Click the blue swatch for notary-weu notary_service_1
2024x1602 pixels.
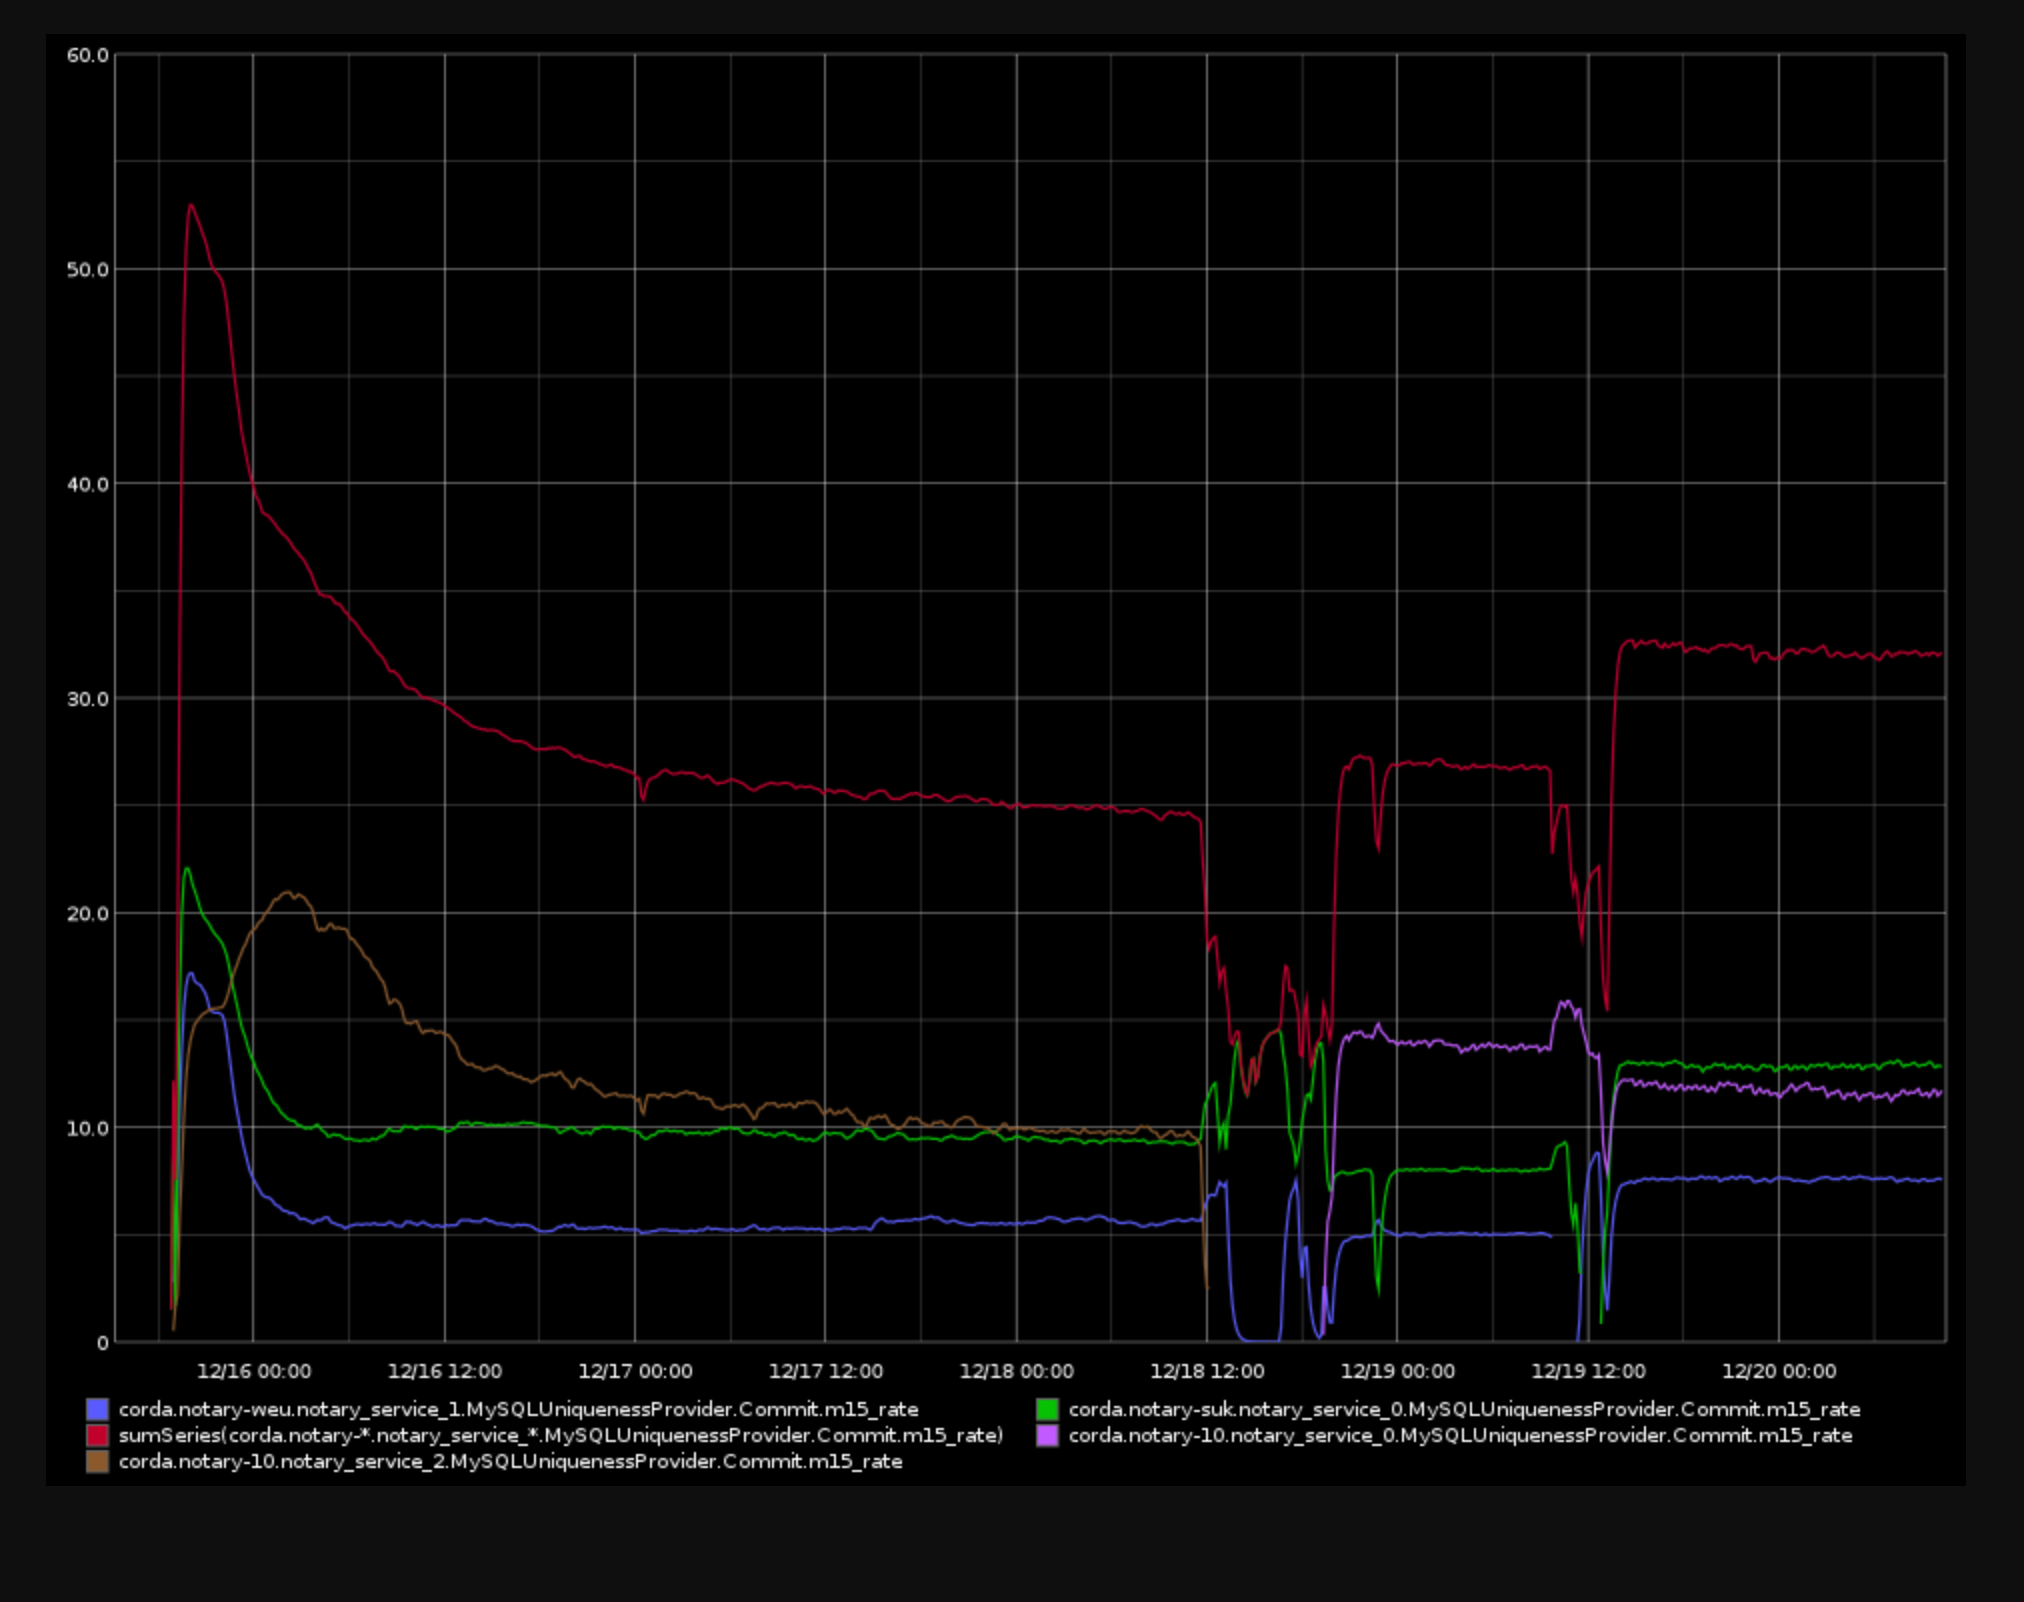tap(97, 1409)
